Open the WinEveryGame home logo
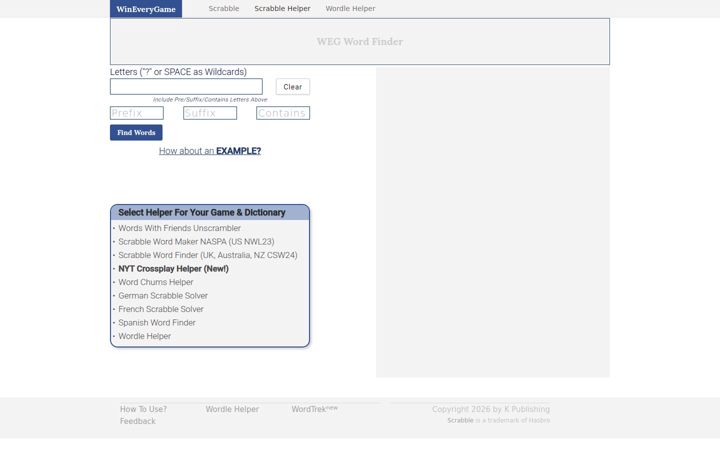The image size is (720, 450). tap(146, 9)
